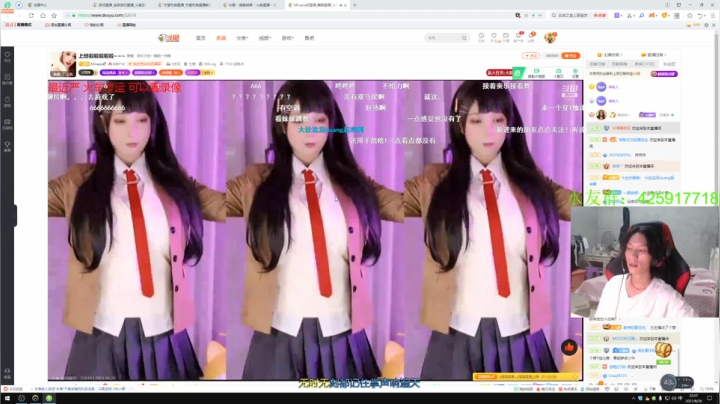Switch to the fourth browser tab

tap(250, 5)
